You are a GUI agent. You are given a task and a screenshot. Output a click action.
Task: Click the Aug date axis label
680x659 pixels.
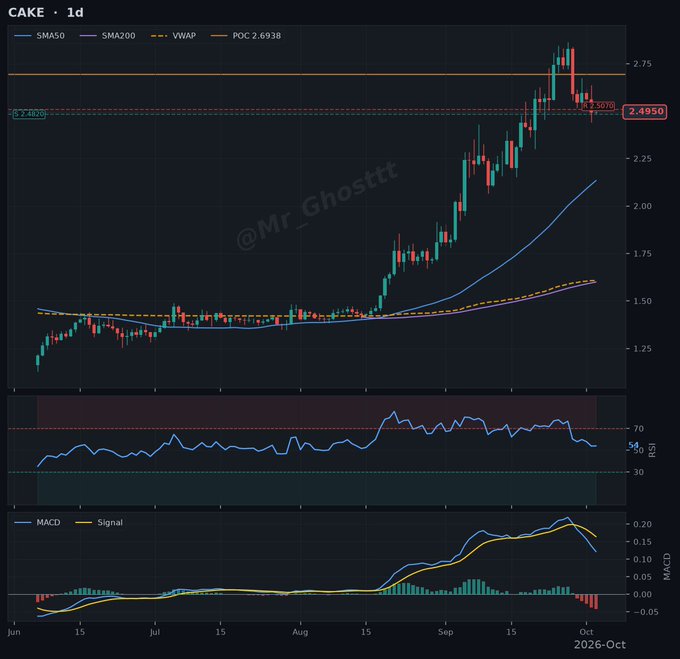coord(300,632)
